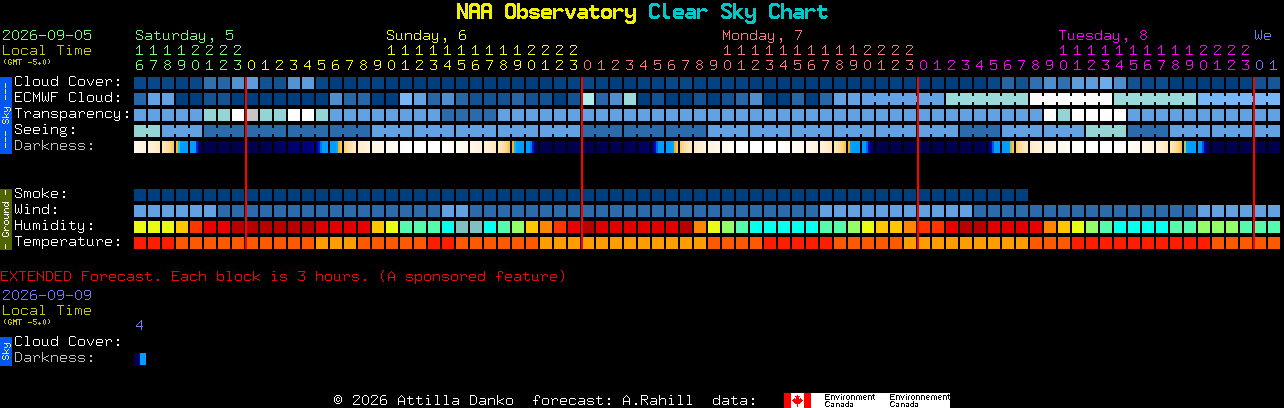The height and width of the screenshot is (408, 1284).
Task: Open the Seeing row label
Action: click(45, 130)
